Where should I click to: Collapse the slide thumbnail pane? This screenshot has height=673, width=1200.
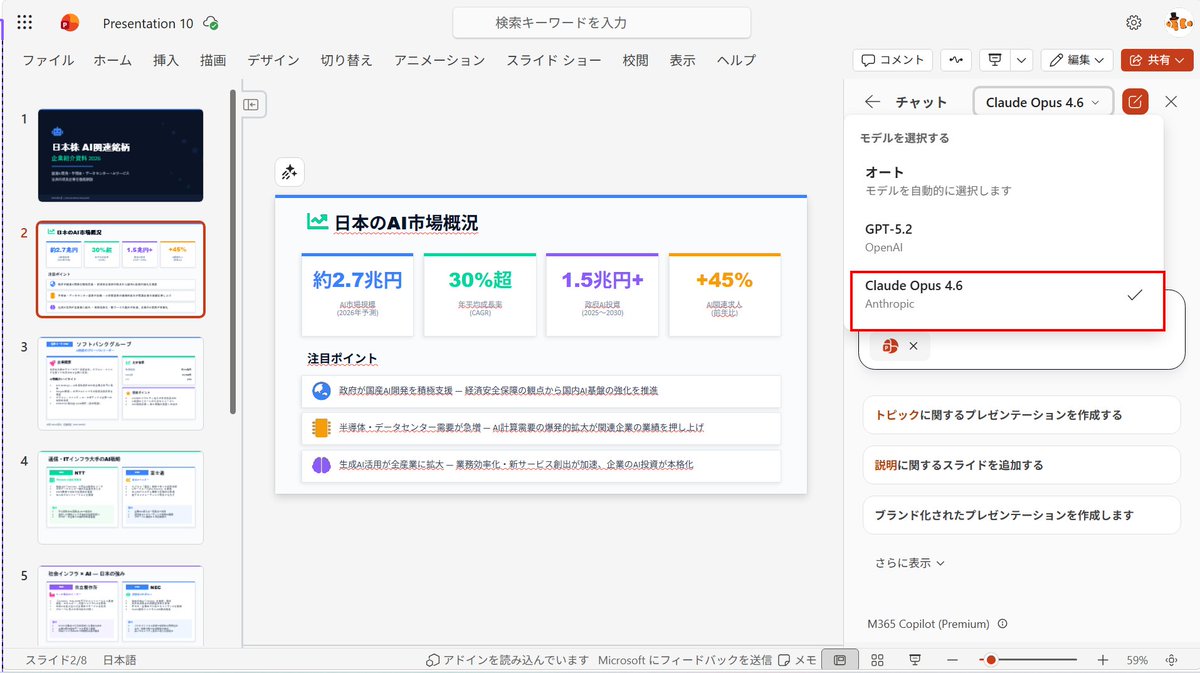coord(252,104)
